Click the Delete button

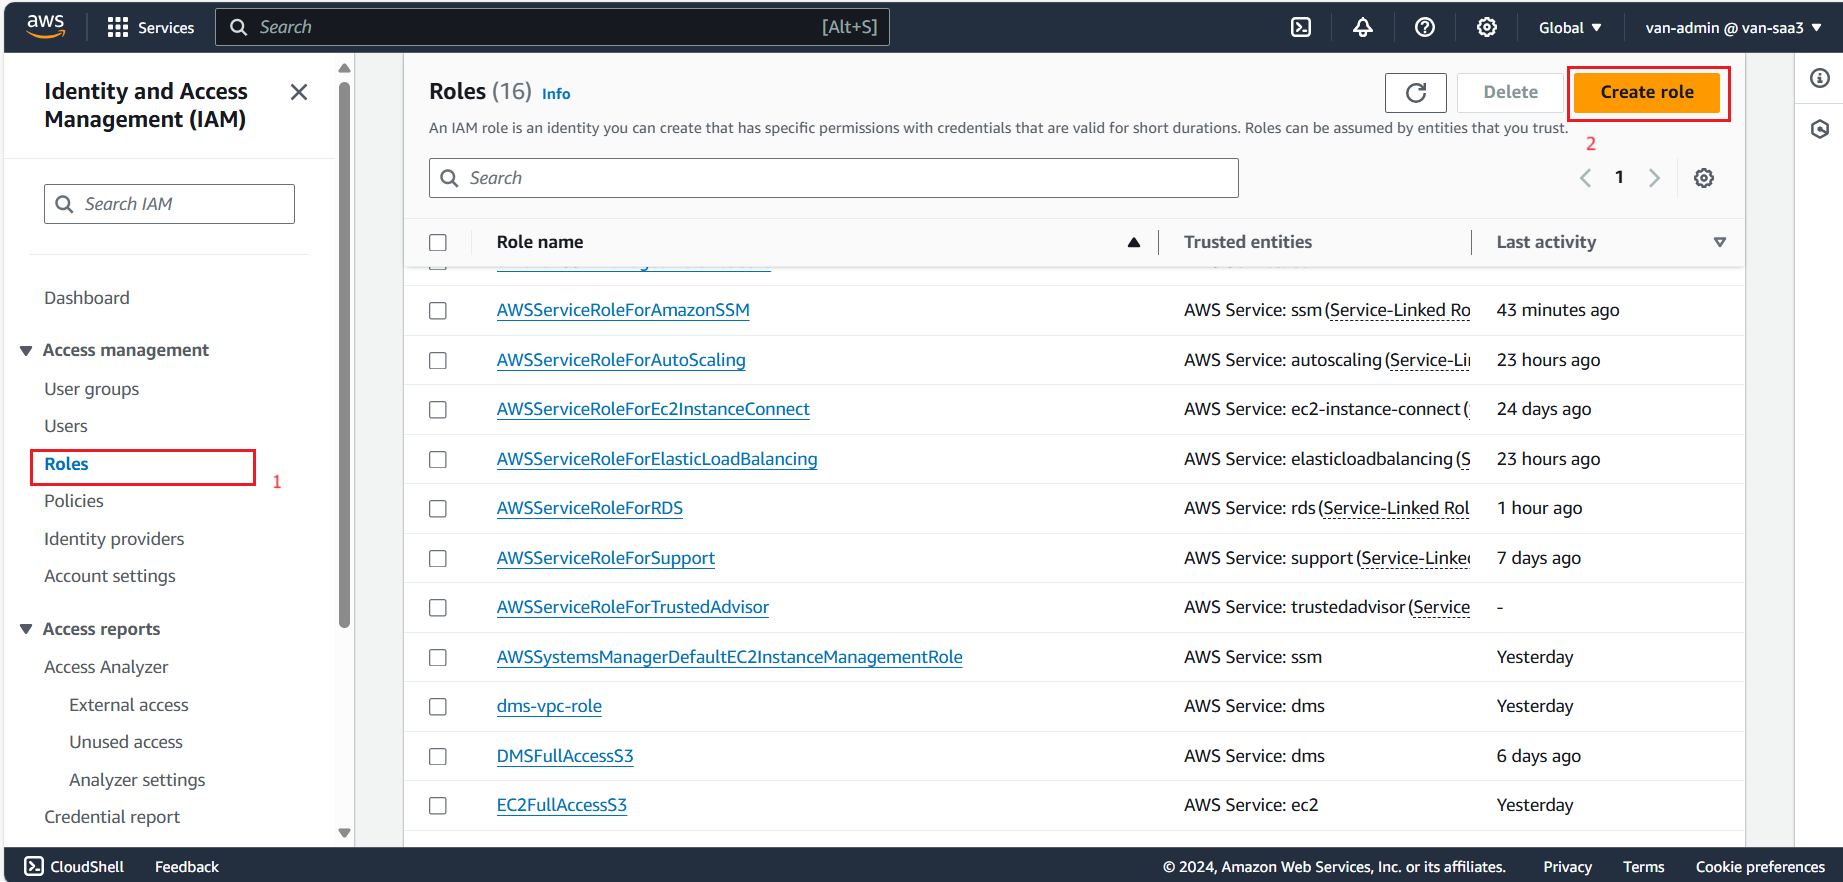[1510, 92]
